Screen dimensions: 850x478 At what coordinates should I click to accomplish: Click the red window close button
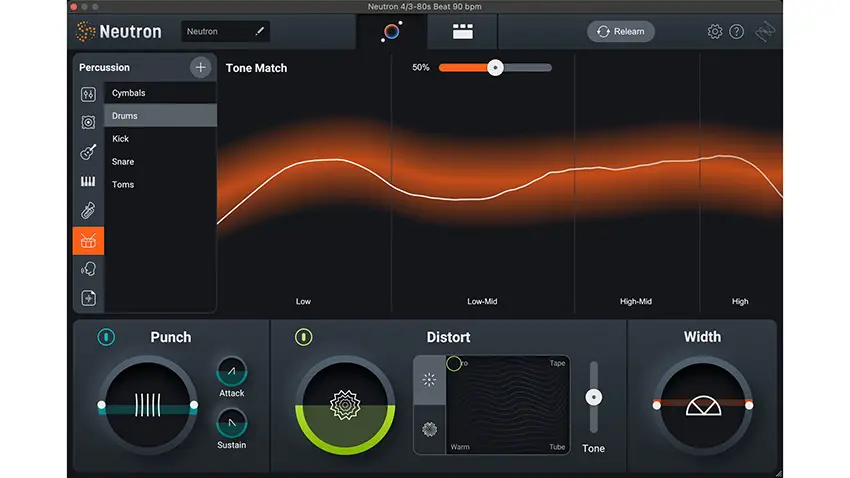pyautogui.click(x=74, y=7)
